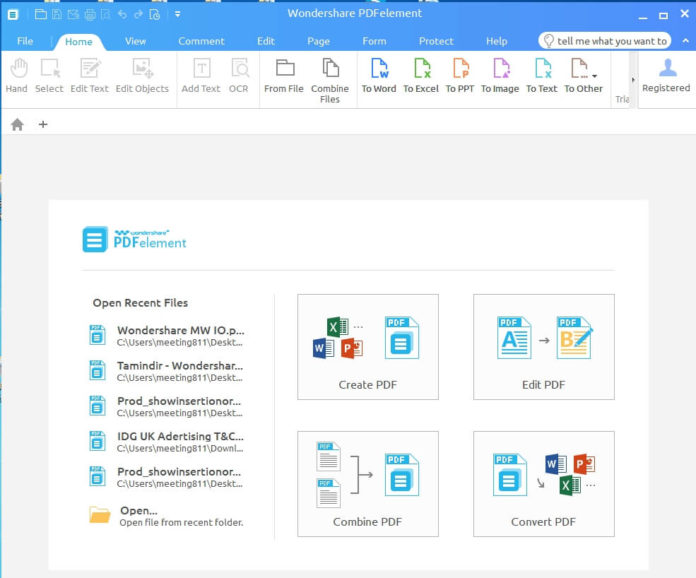Click the save icon in quick access bar
This screenshot has height=578, width=696.
[57, 14]
